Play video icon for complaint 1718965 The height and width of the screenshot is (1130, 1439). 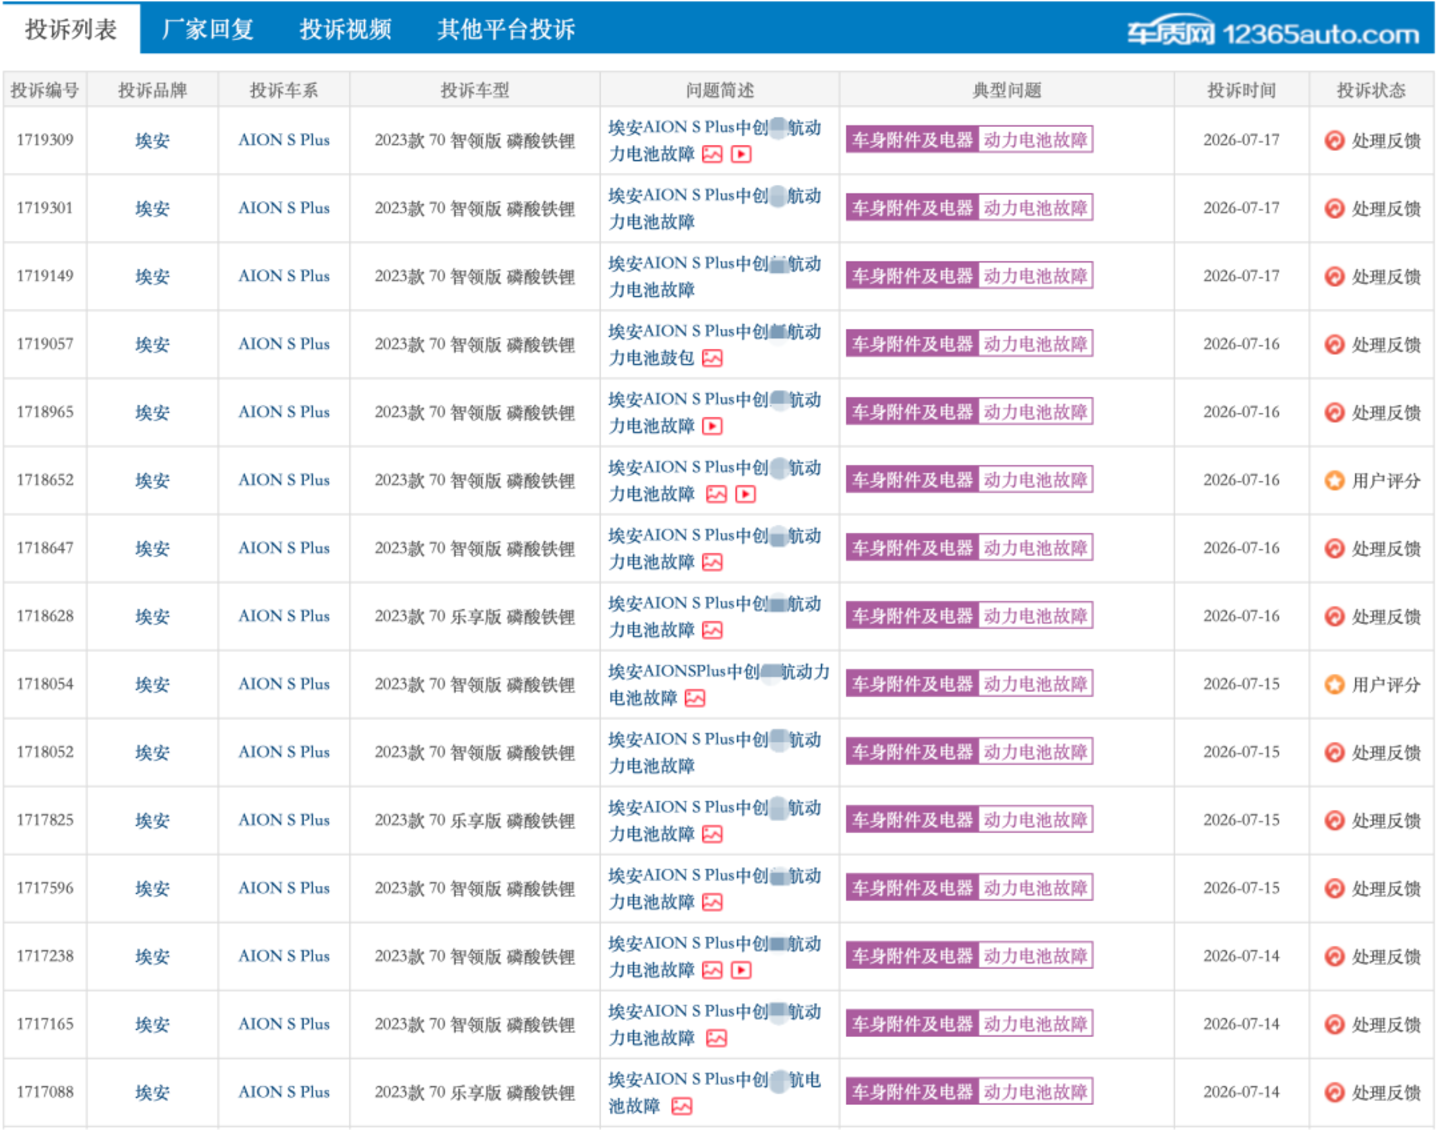(712, 426)
